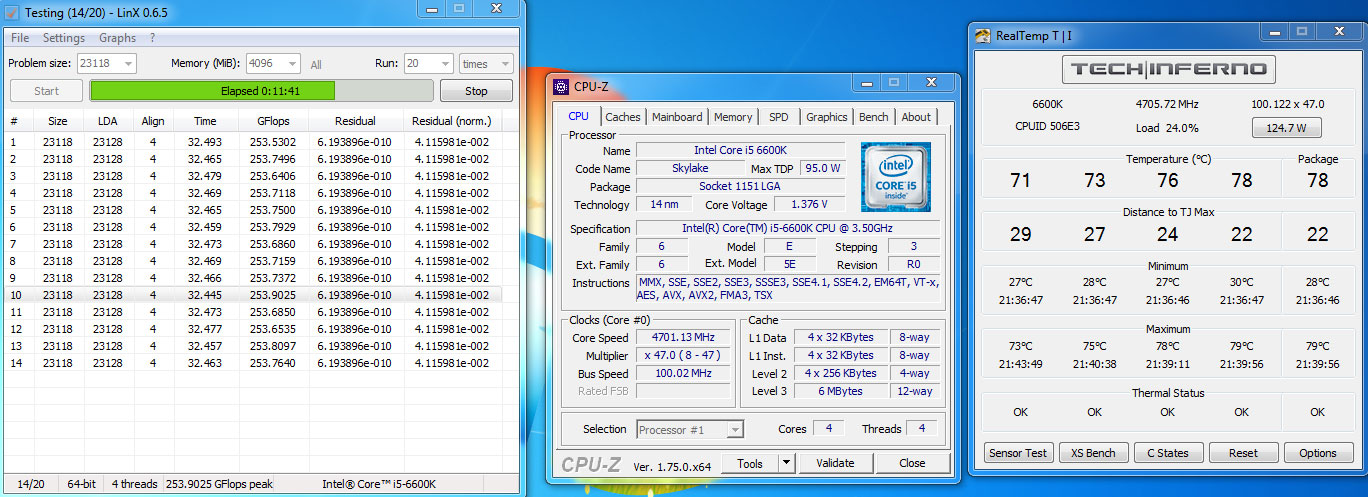This screenshot has height=497, width=1368.
Task: Switch to the SPD tab in CPU-Z
Action: point(779,117)
